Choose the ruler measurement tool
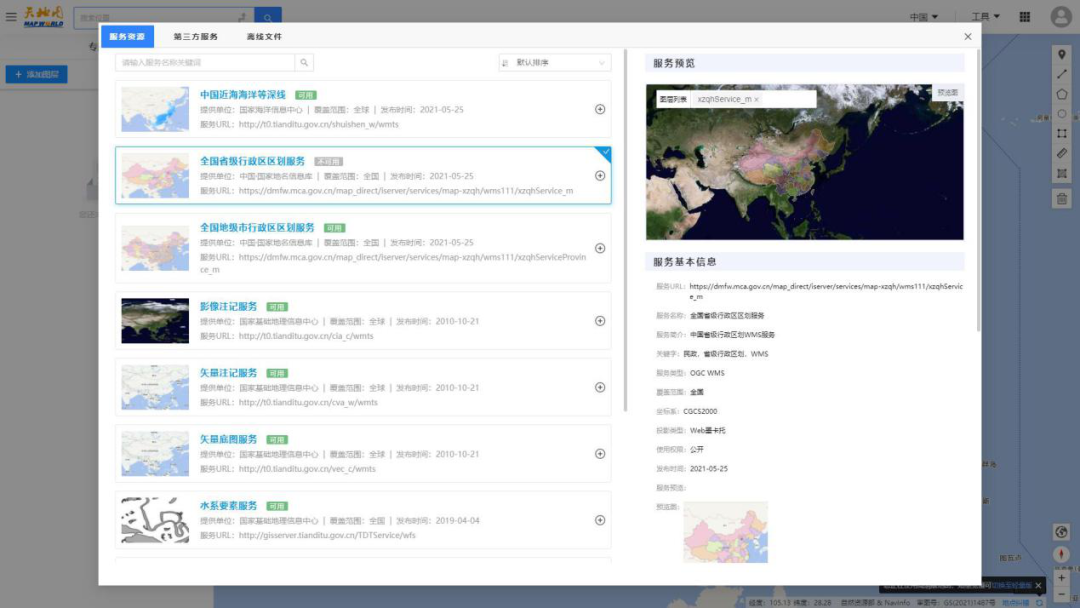The width and height of the screenshot is (1080, 608). click(1062, 153)
